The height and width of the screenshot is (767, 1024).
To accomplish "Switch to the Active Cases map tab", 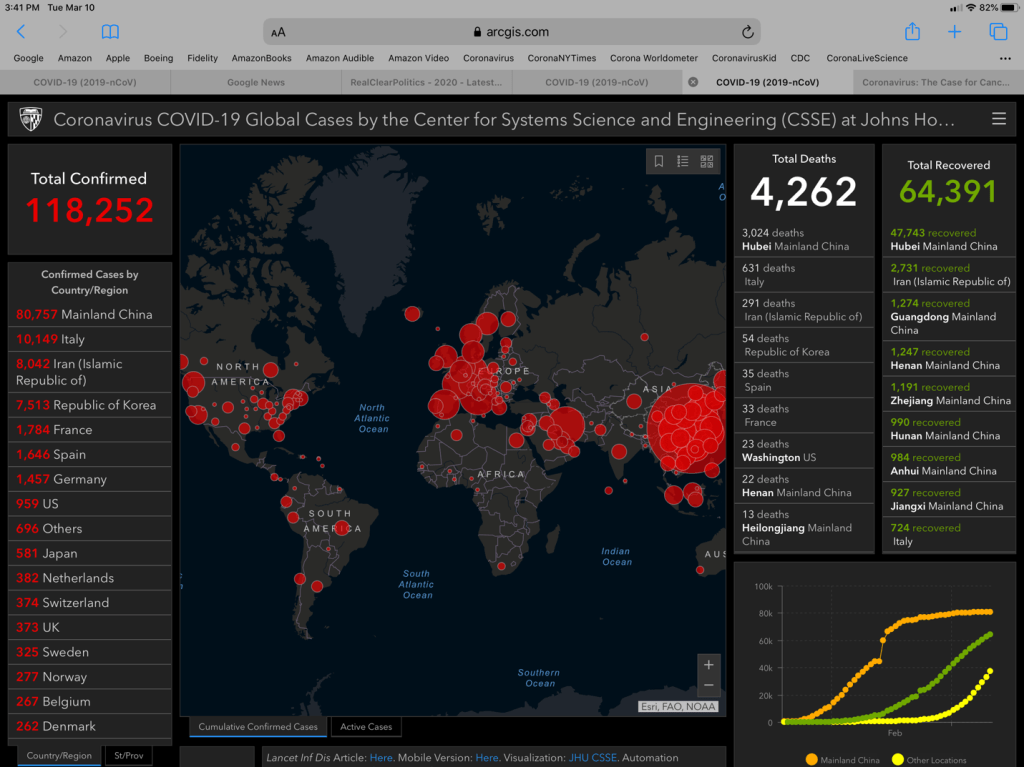I will pos(366,727).
